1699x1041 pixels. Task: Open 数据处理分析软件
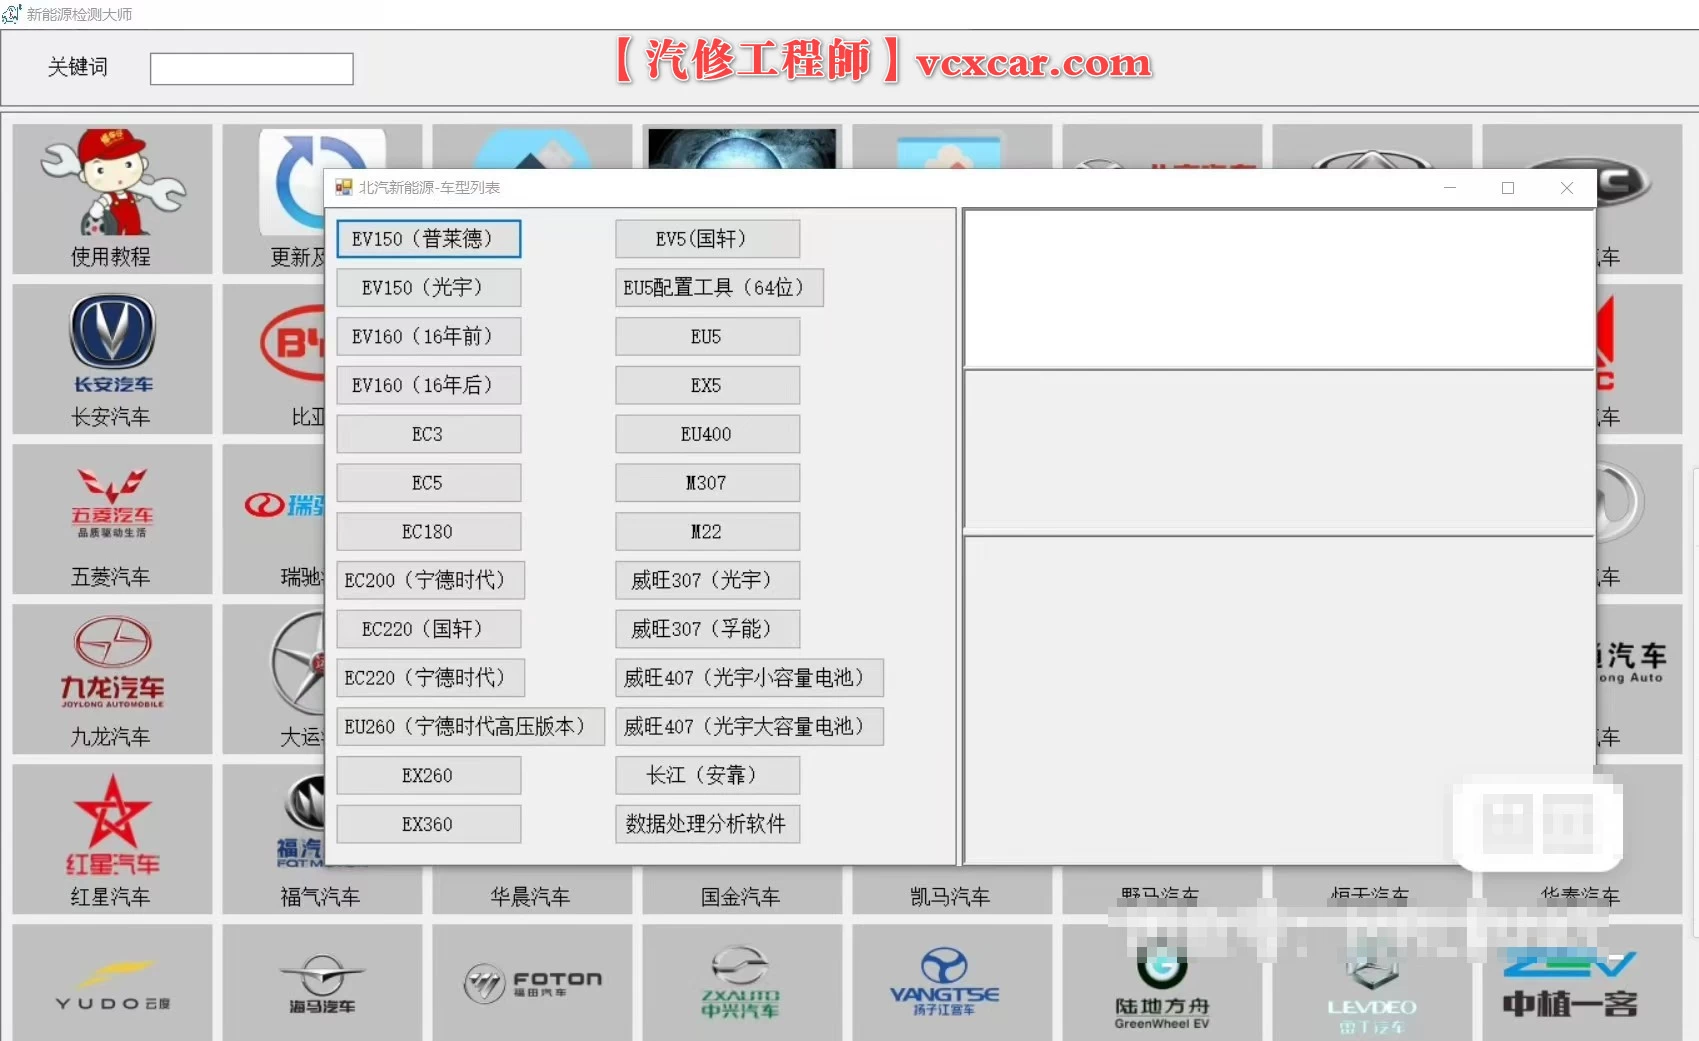707,824
